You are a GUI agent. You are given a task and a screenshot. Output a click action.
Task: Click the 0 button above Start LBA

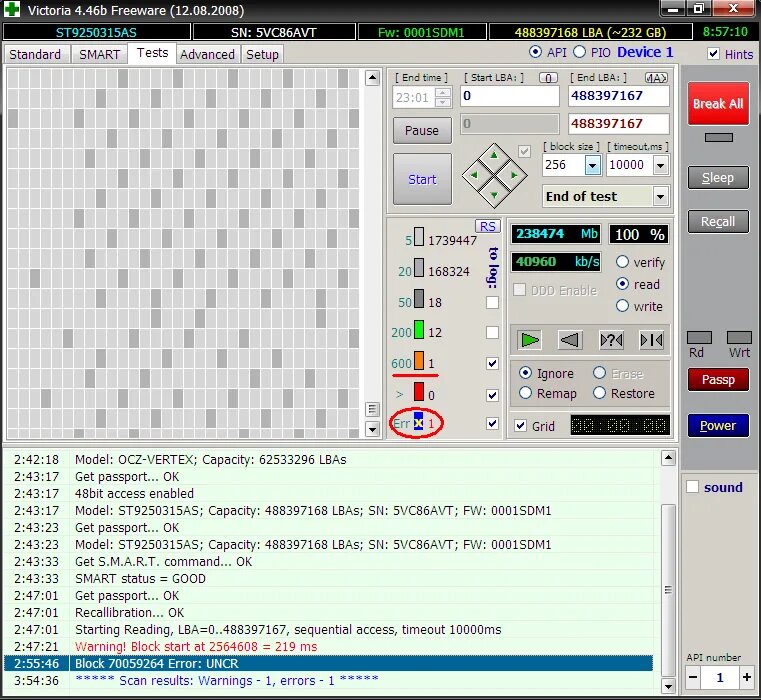coord(548,78)
